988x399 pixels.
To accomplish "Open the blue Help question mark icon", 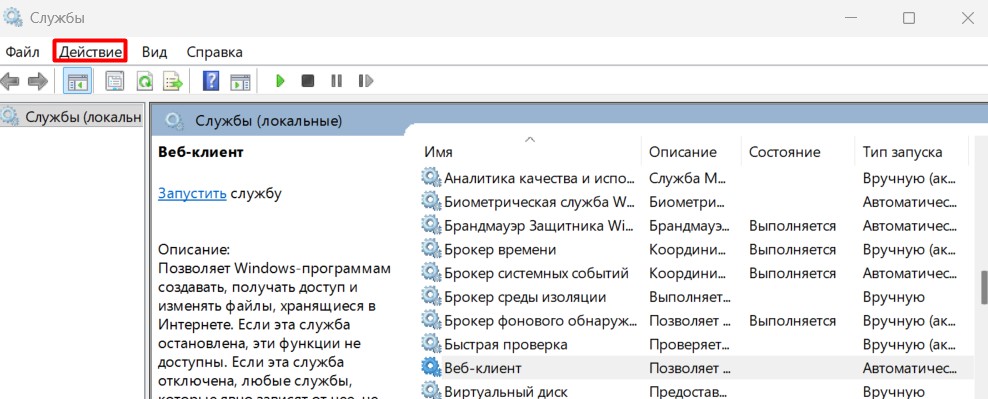I will (211, 81).
